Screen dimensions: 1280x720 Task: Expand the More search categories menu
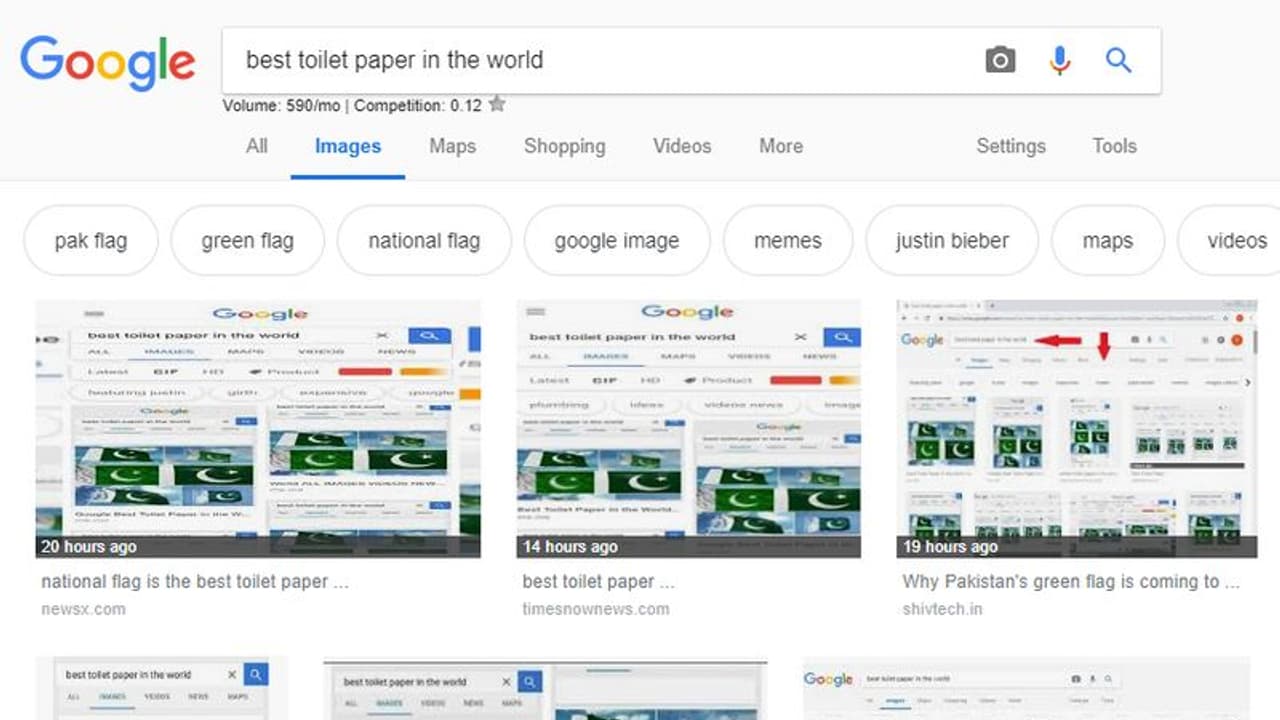tap(780, 146)
